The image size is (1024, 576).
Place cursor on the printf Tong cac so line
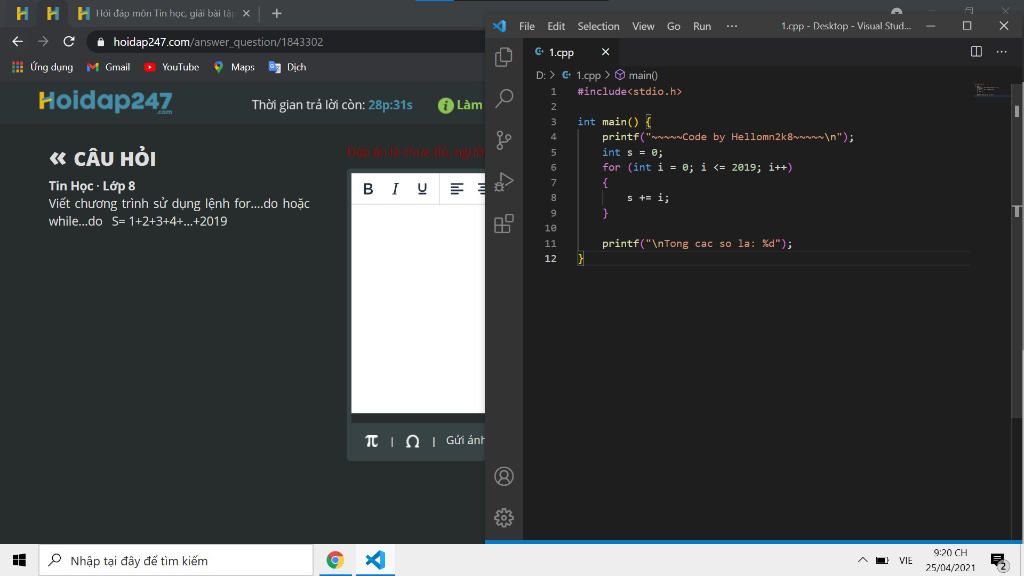(x=697, y=244)
